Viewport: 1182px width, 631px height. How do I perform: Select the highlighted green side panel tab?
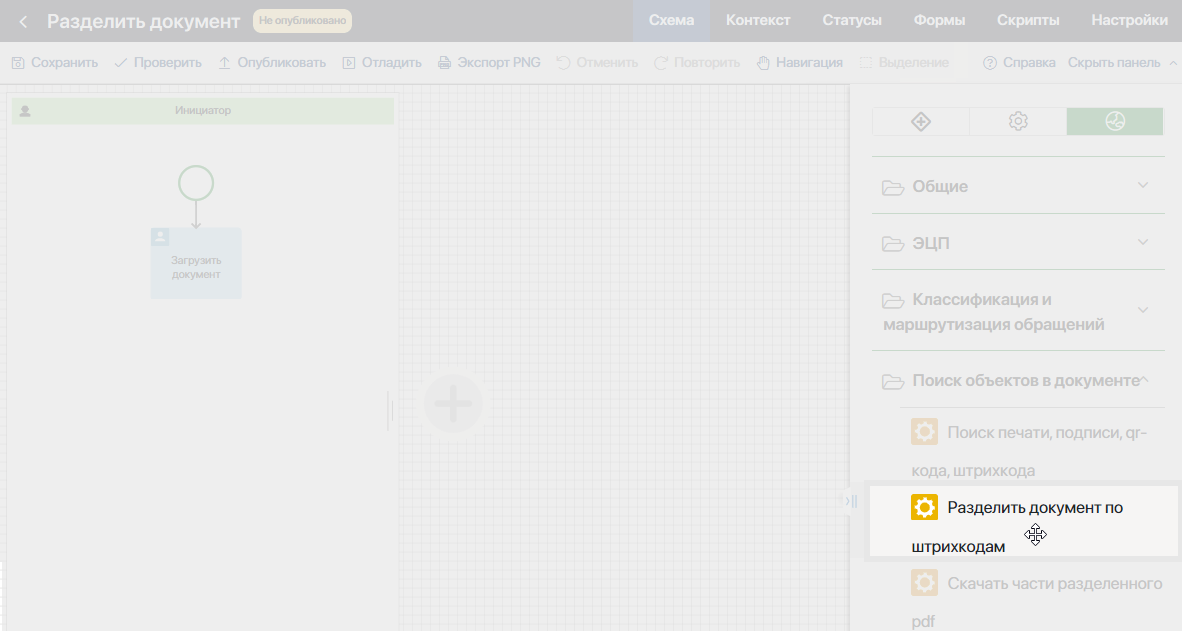[x=1115, y=121]
